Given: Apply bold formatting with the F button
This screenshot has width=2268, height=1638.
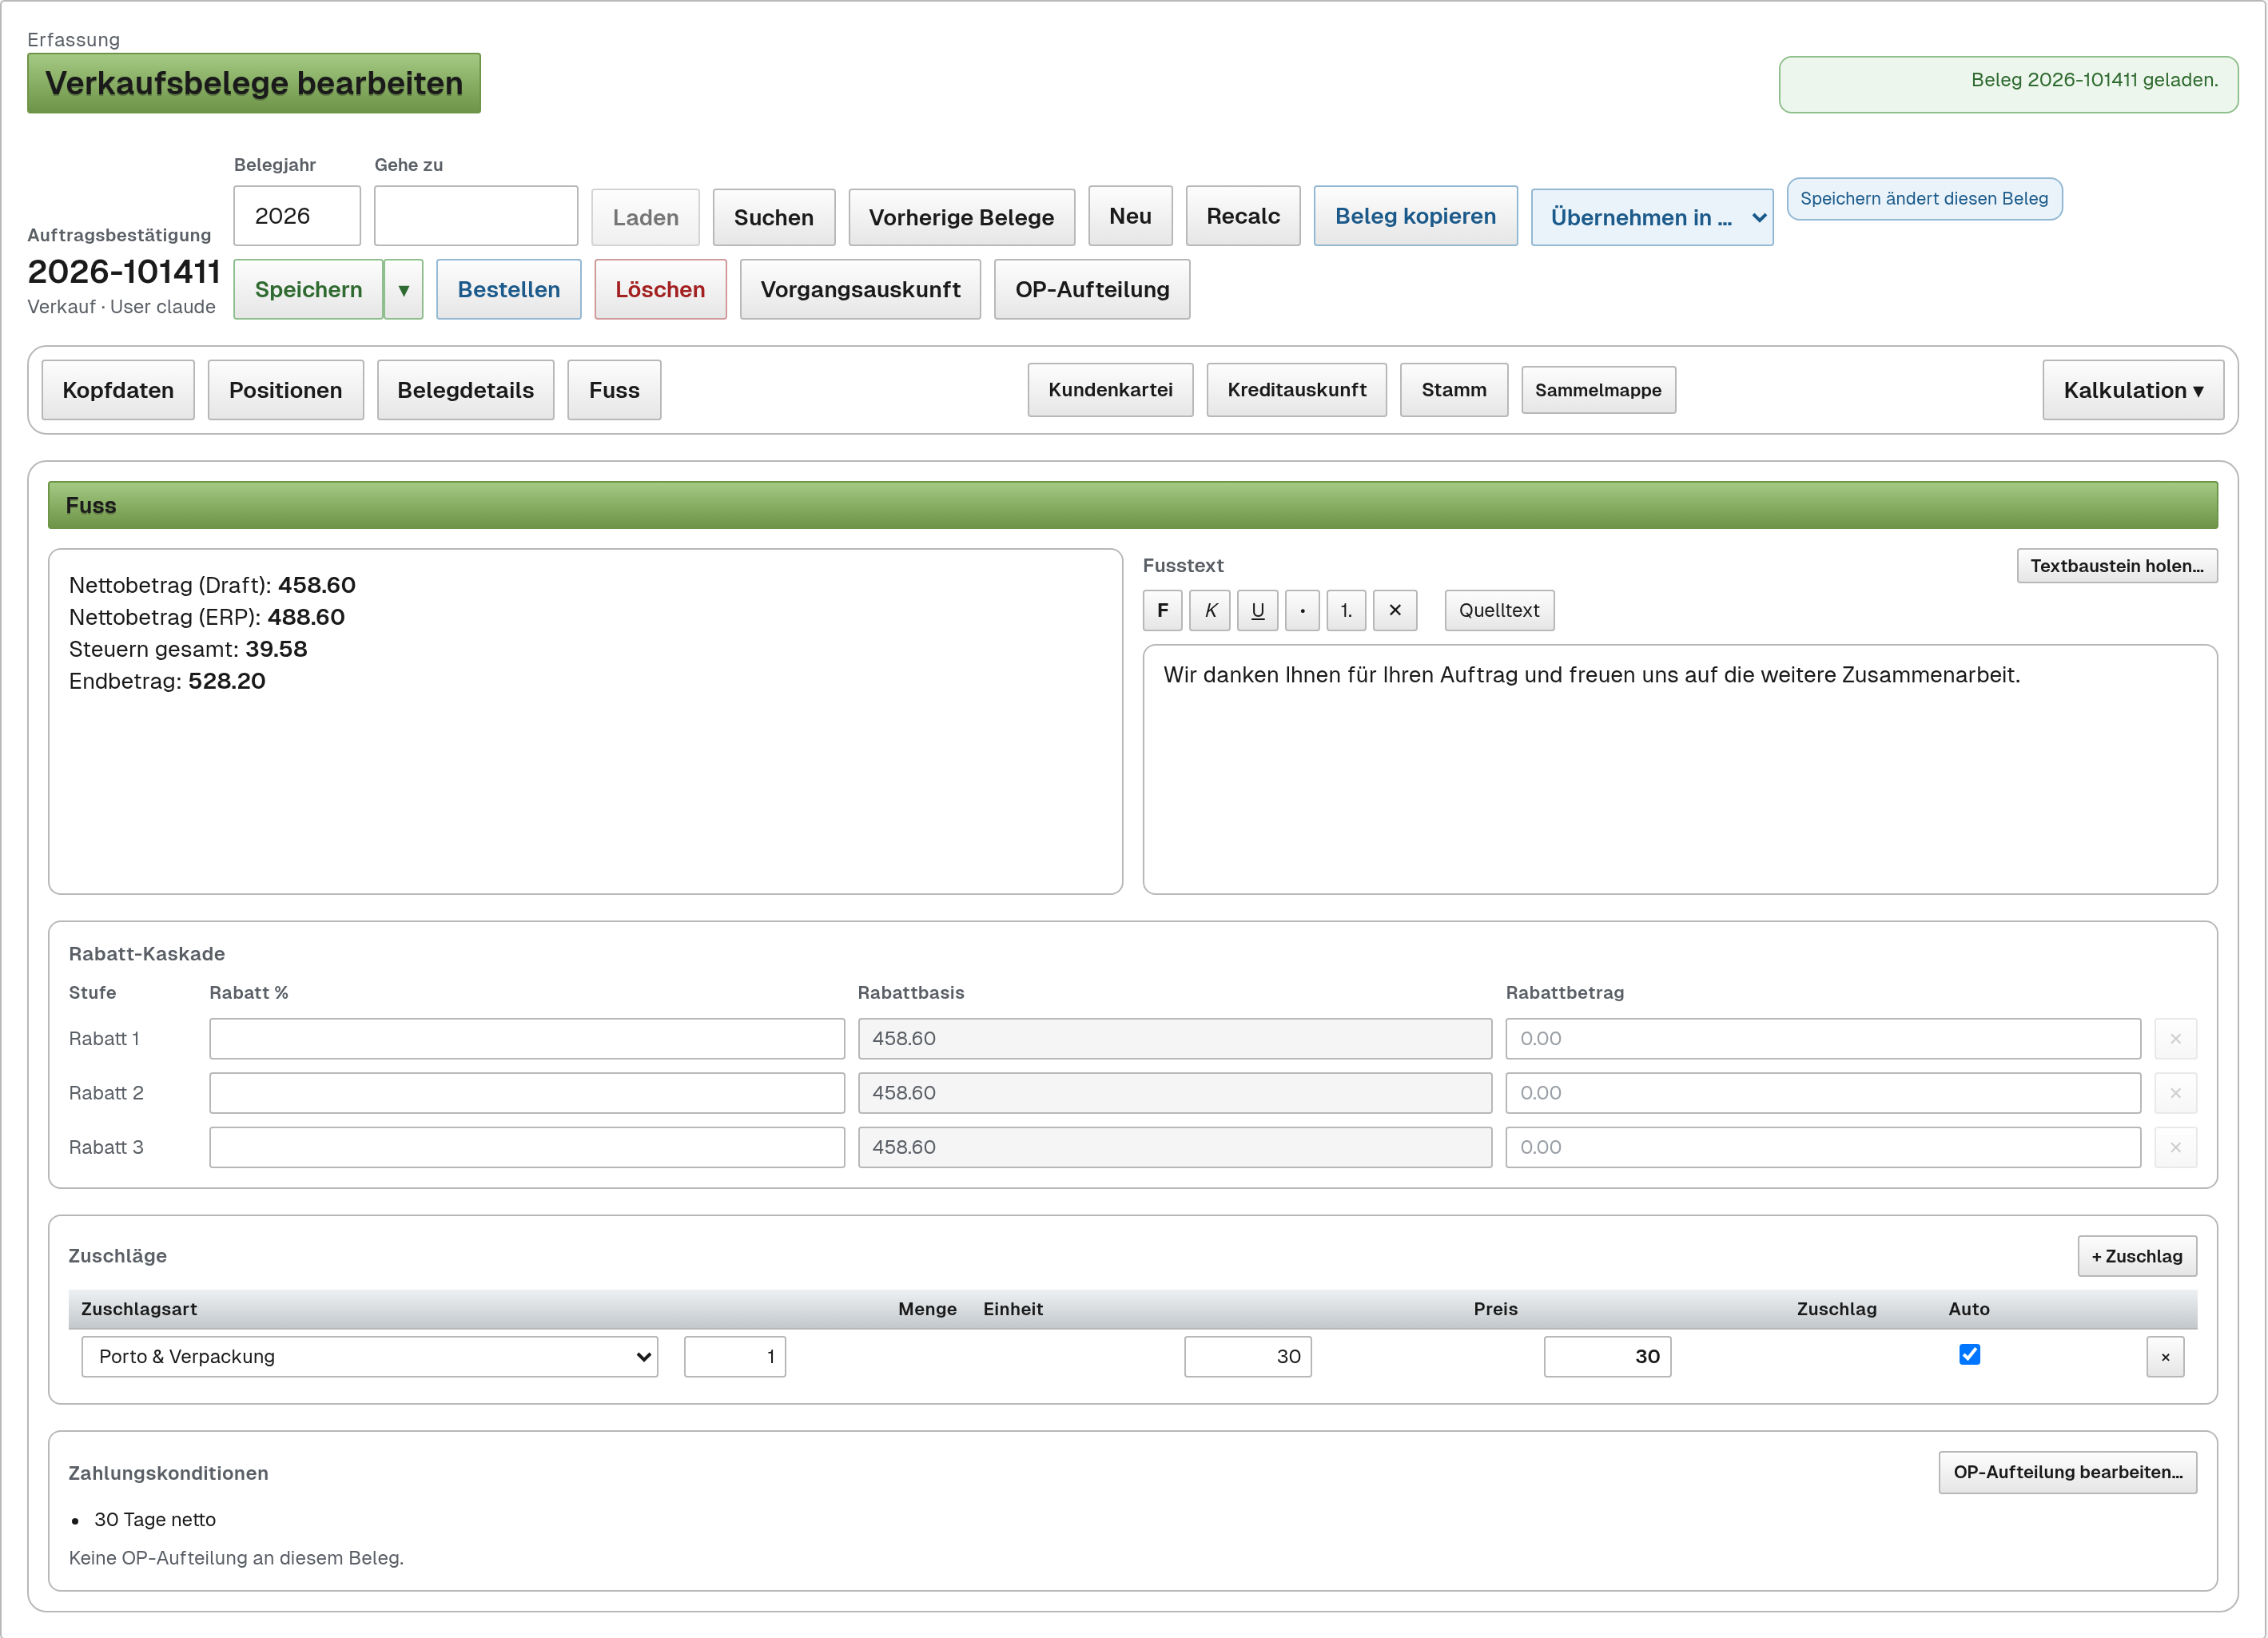Looking at the screenshot, I should click(x=1162, y=610).
